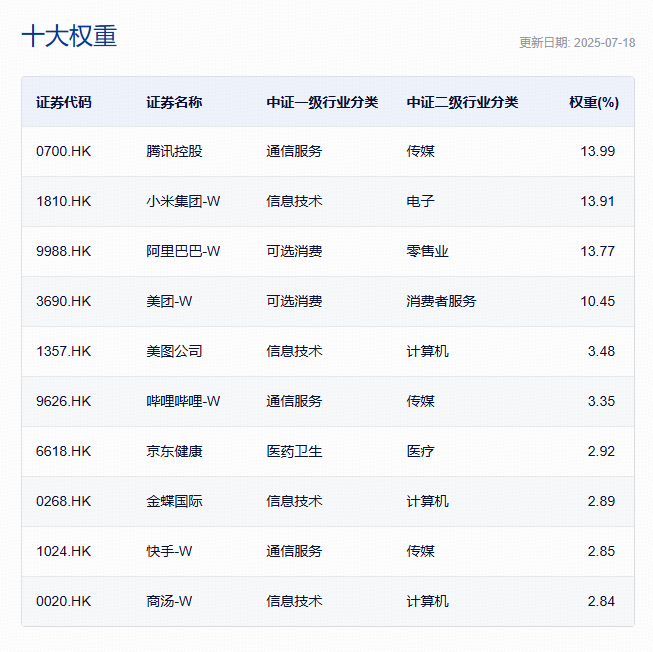Viewport: 653px width, 652px height.
Task: Click the 证券名称 column header
Action: pyautogui.click(x=174, y=102)
